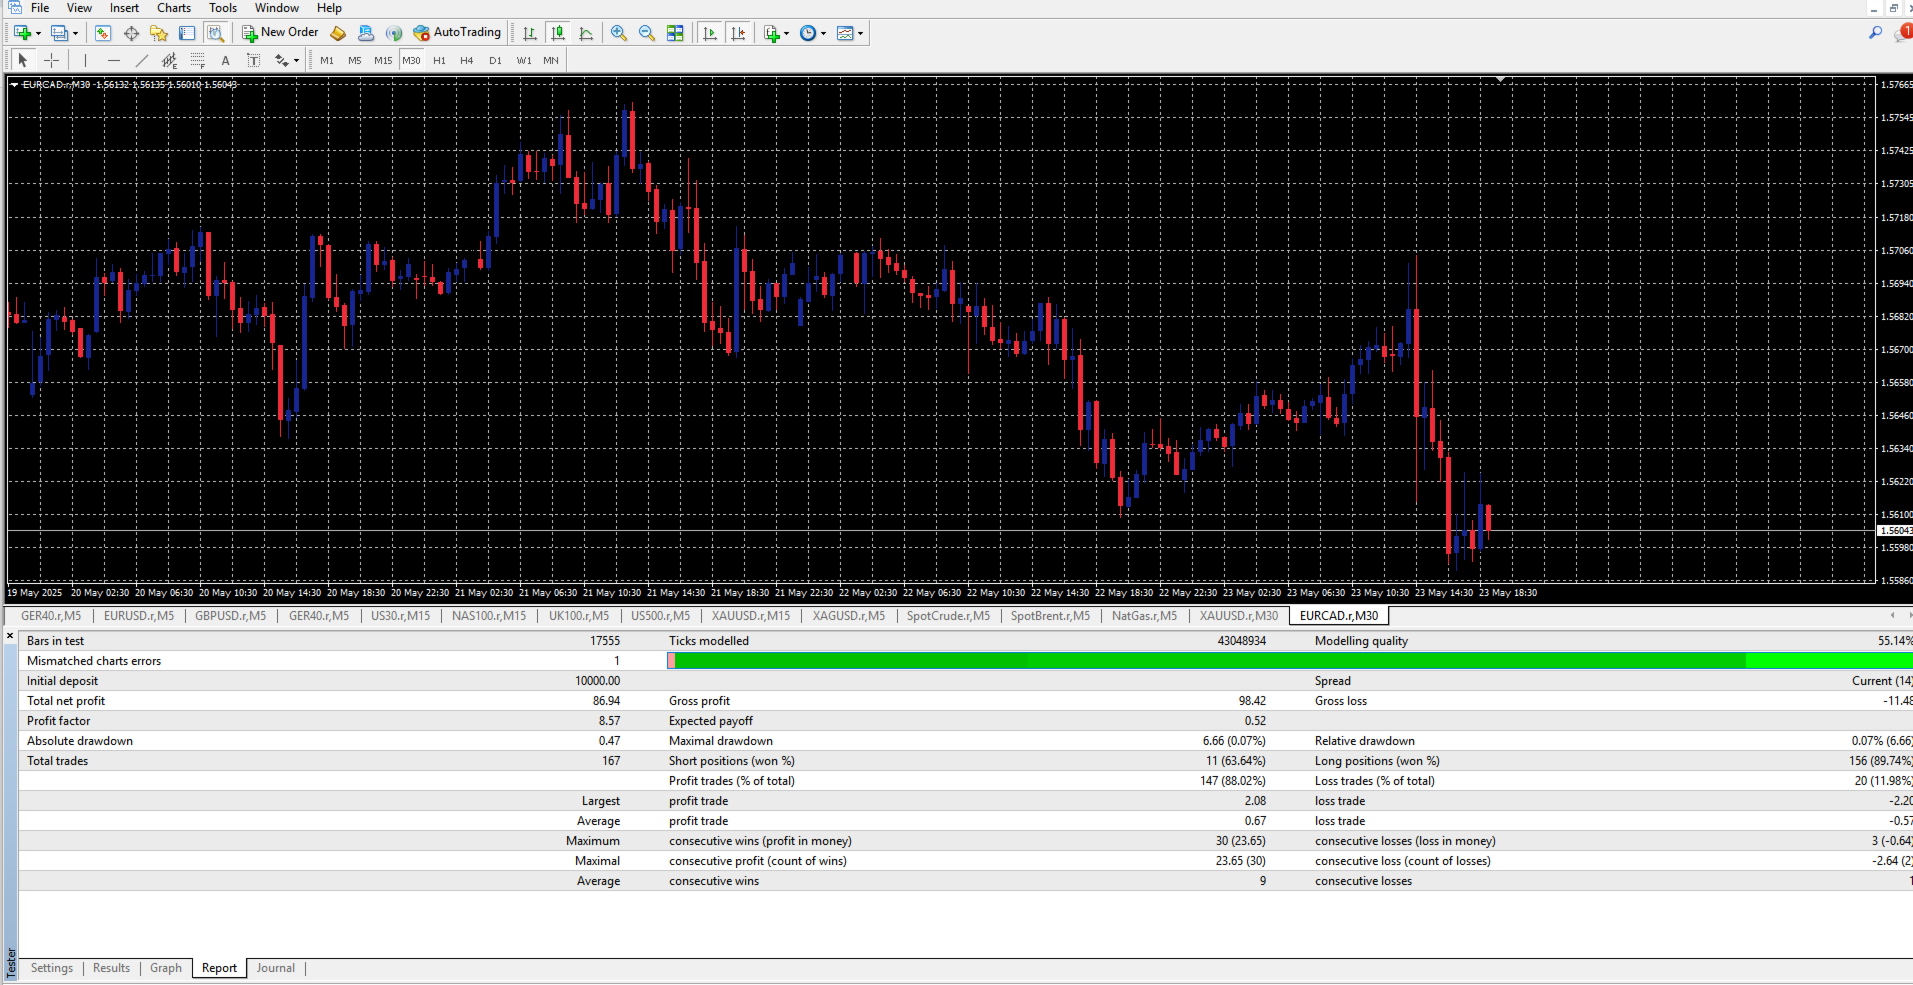Set timeframe to H1
Viewport: 1913px width, 985px height.
click(439, 61)
